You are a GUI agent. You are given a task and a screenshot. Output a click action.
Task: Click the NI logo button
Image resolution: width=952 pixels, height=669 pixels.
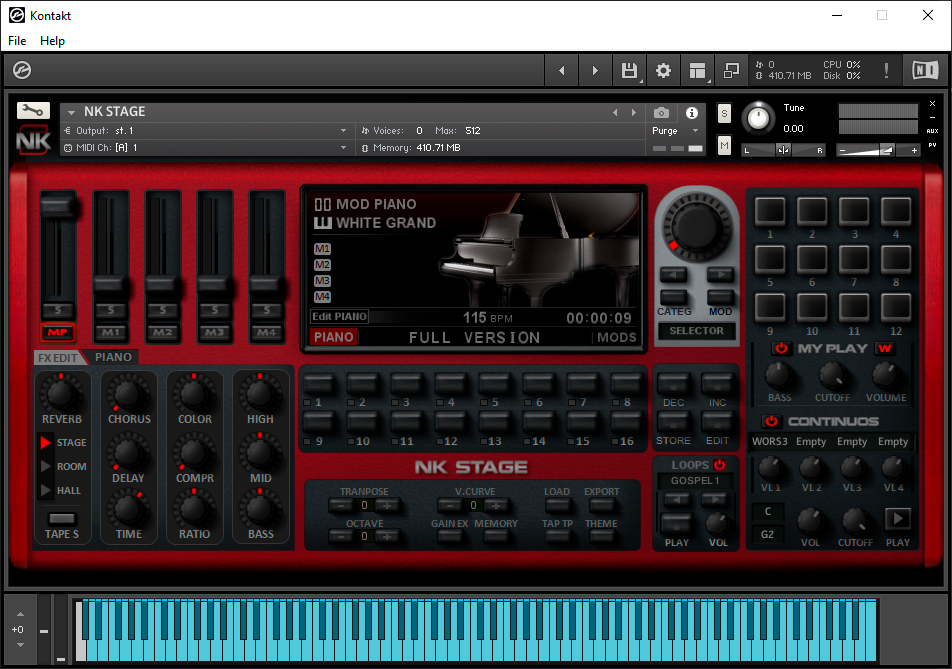pos(925,70)
